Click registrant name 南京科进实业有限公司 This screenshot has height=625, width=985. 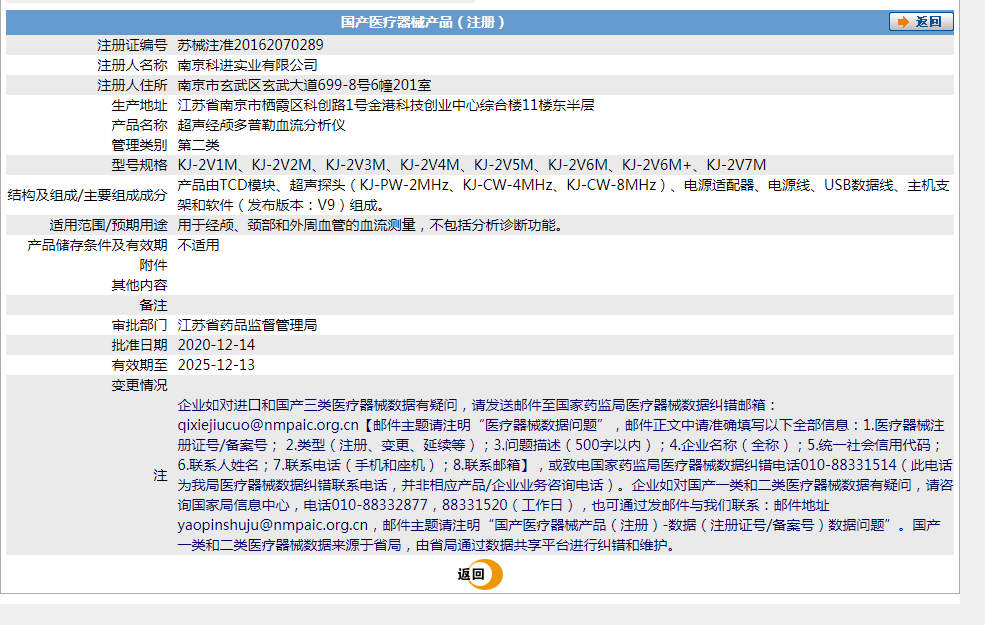point(247,65)
